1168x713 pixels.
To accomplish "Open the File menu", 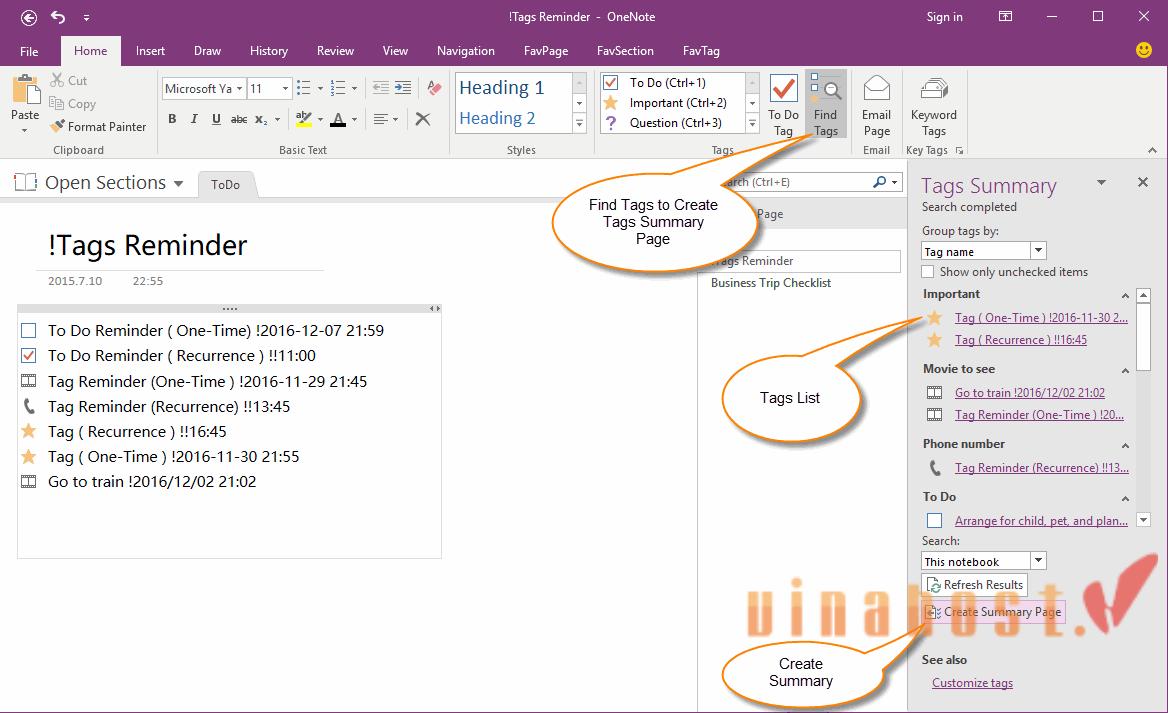I will click(x=29, y=51).
